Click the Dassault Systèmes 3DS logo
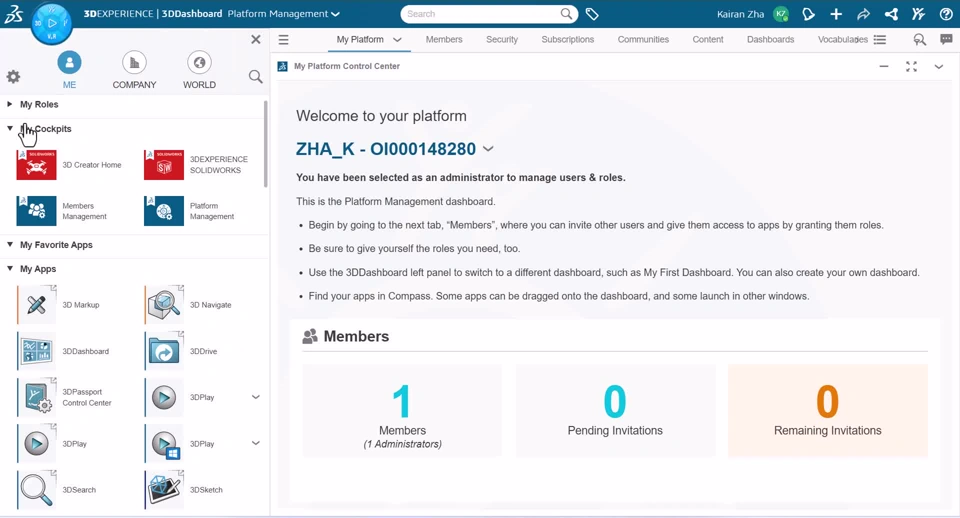 coord(13,14)
